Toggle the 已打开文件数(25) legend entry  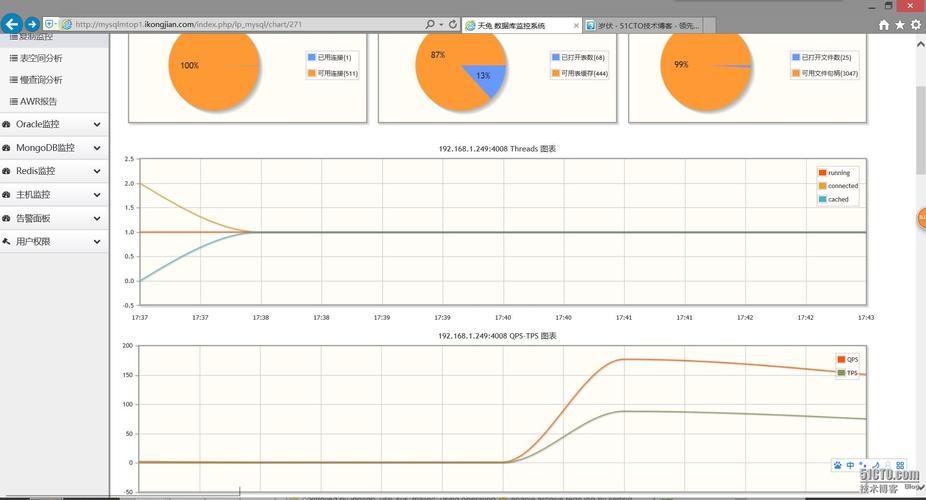point(822,57)
